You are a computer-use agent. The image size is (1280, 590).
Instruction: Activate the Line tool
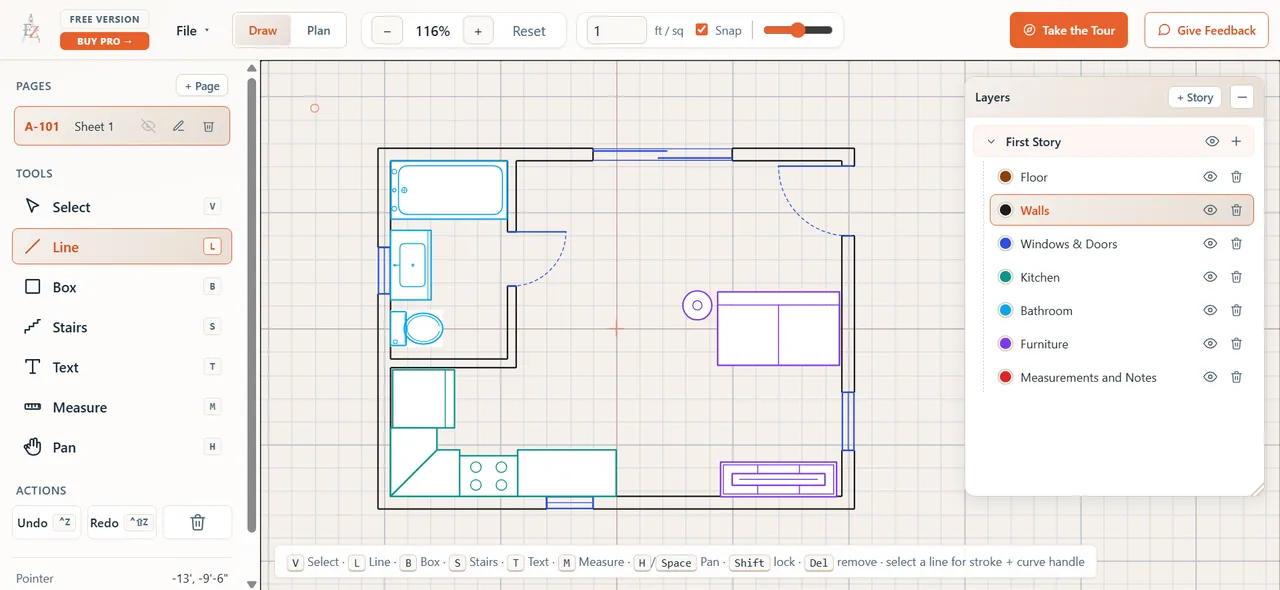(x=122, y=247)
